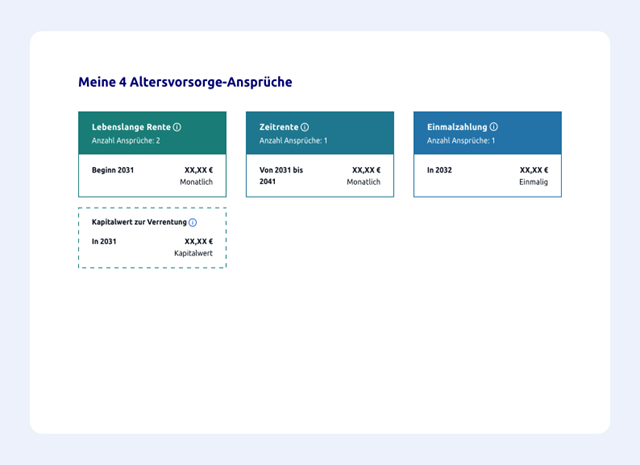Screen dimensions: 640x465
Task: Click 'Anzahl Ansprüche: 1' under Zeitrente
Action: [293, 141]
